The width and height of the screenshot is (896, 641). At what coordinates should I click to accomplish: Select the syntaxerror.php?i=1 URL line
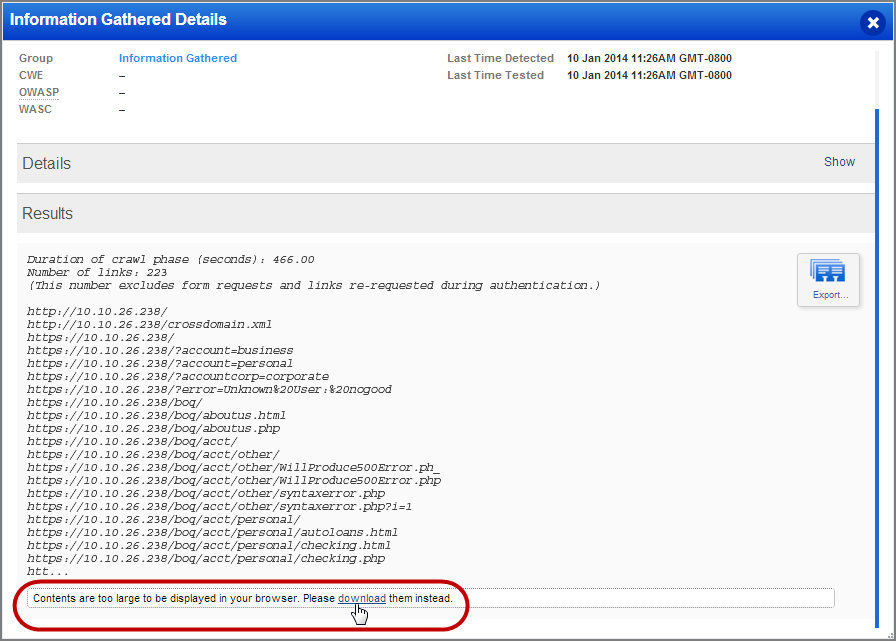click(x=219, y=506)
